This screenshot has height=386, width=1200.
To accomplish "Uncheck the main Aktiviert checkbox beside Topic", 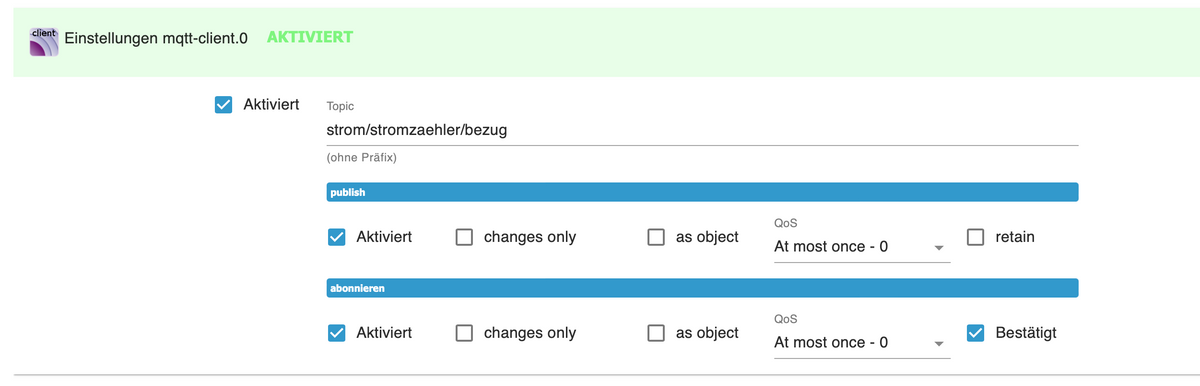I will tap(224, 104).
